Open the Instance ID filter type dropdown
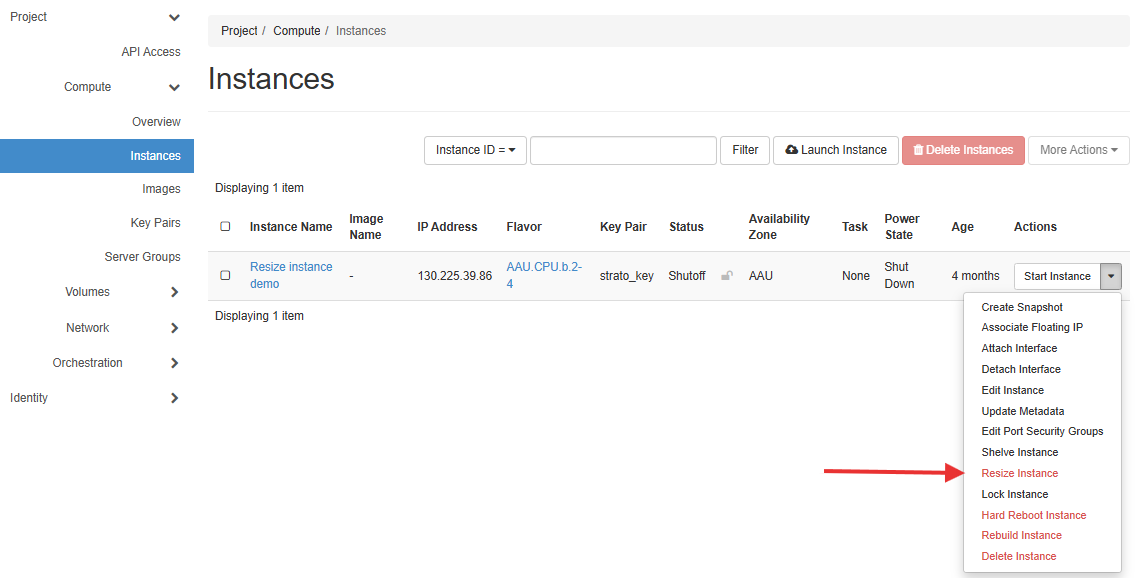The width and height of the screenshot is (1136, 578). click(x=475, y=150)
